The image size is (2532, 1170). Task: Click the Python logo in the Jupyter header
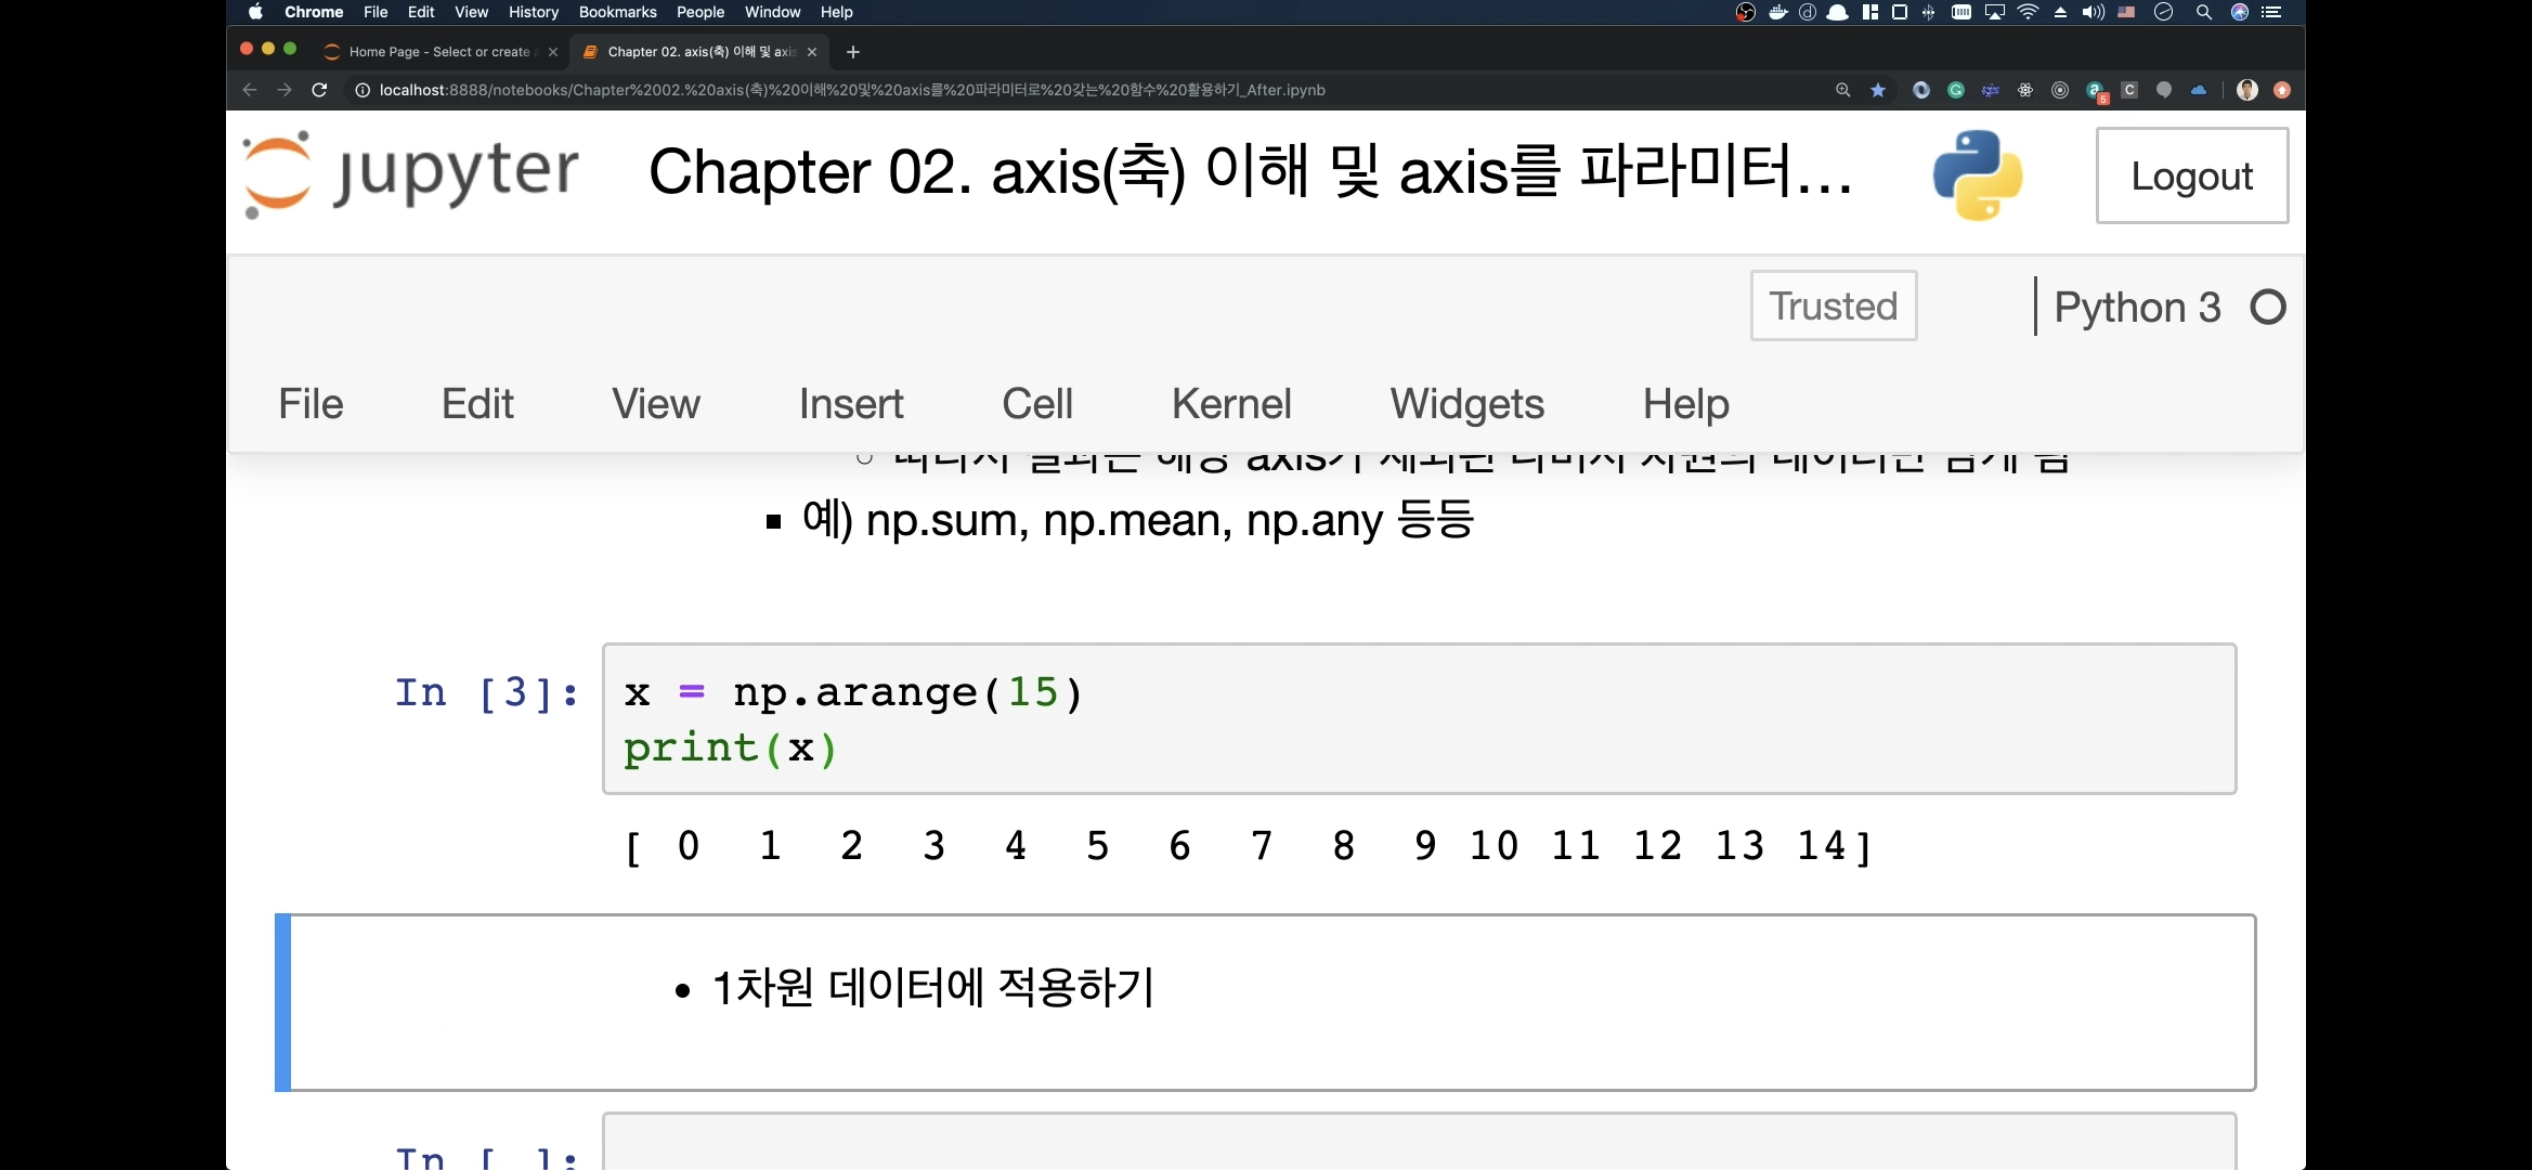click(x=1977, y=175)
